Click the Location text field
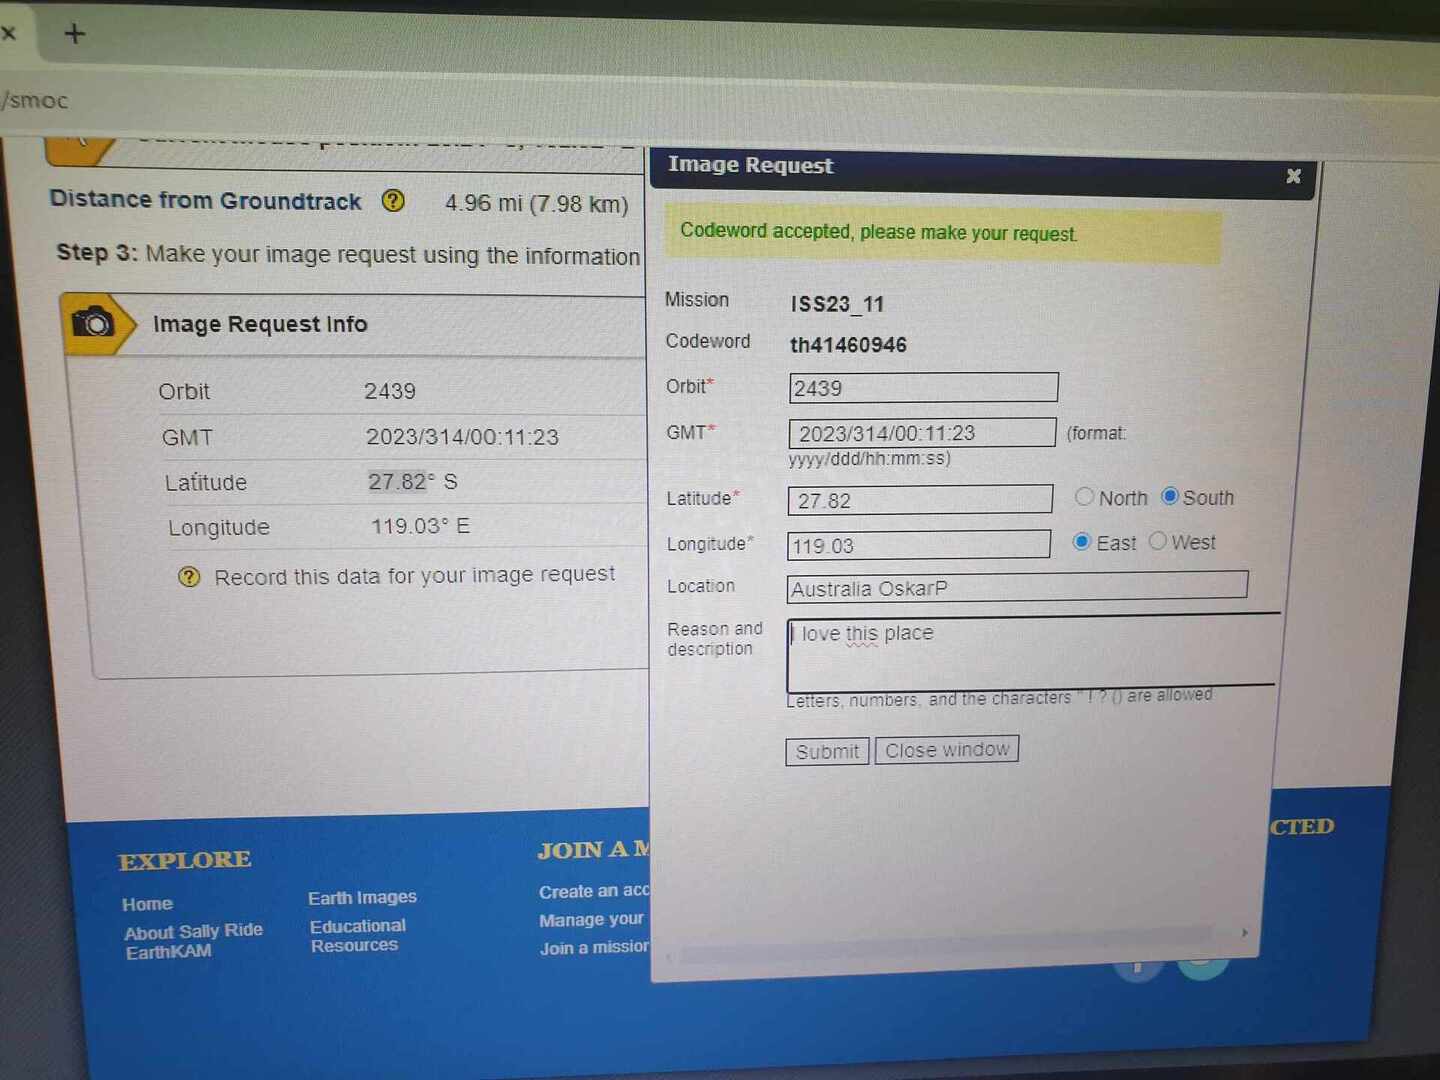The width and height of the screenshot is (1440, 1080). tap(1016, 587)
